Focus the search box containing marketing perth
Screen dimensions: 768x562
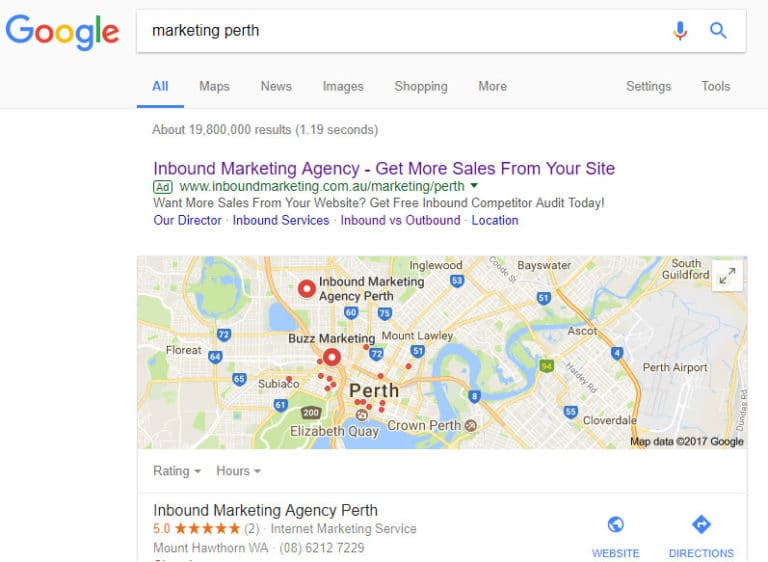coord(404,31)
